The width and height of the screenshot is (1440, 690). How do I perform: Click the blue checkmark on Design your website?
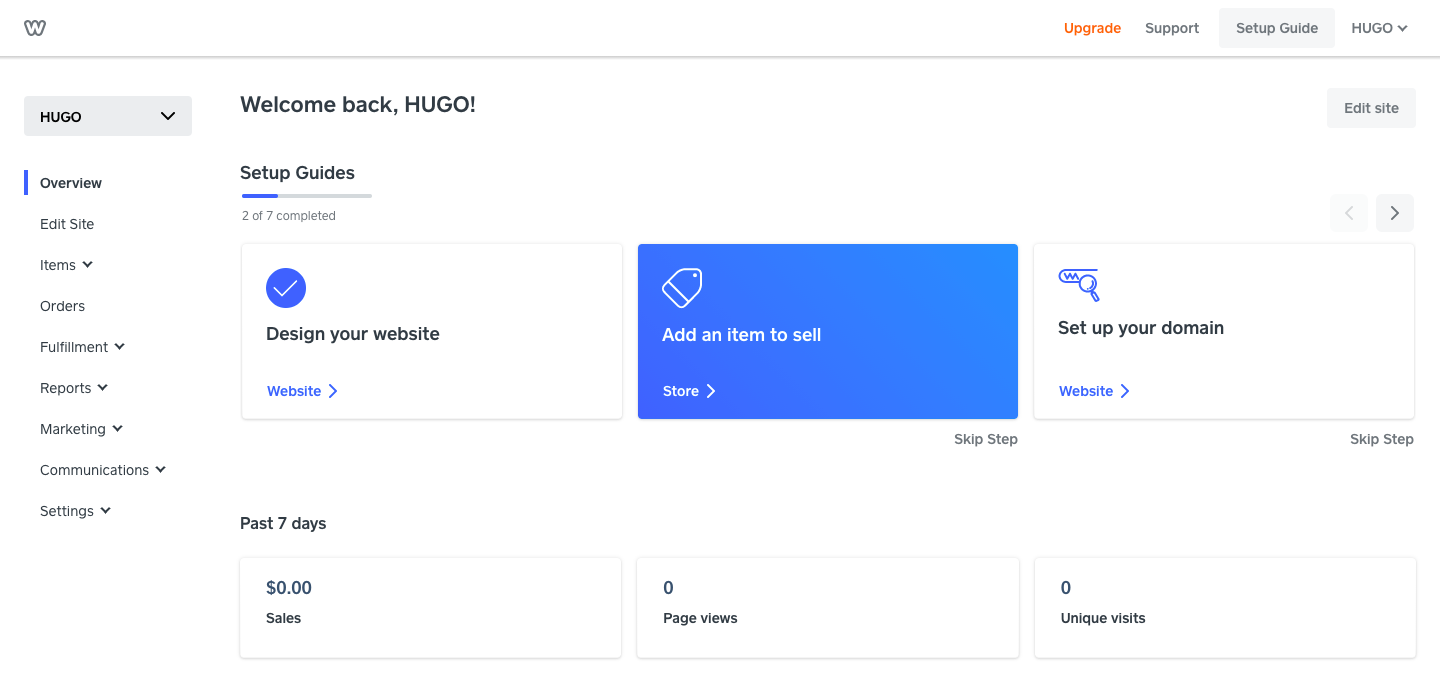click(286, 288)
